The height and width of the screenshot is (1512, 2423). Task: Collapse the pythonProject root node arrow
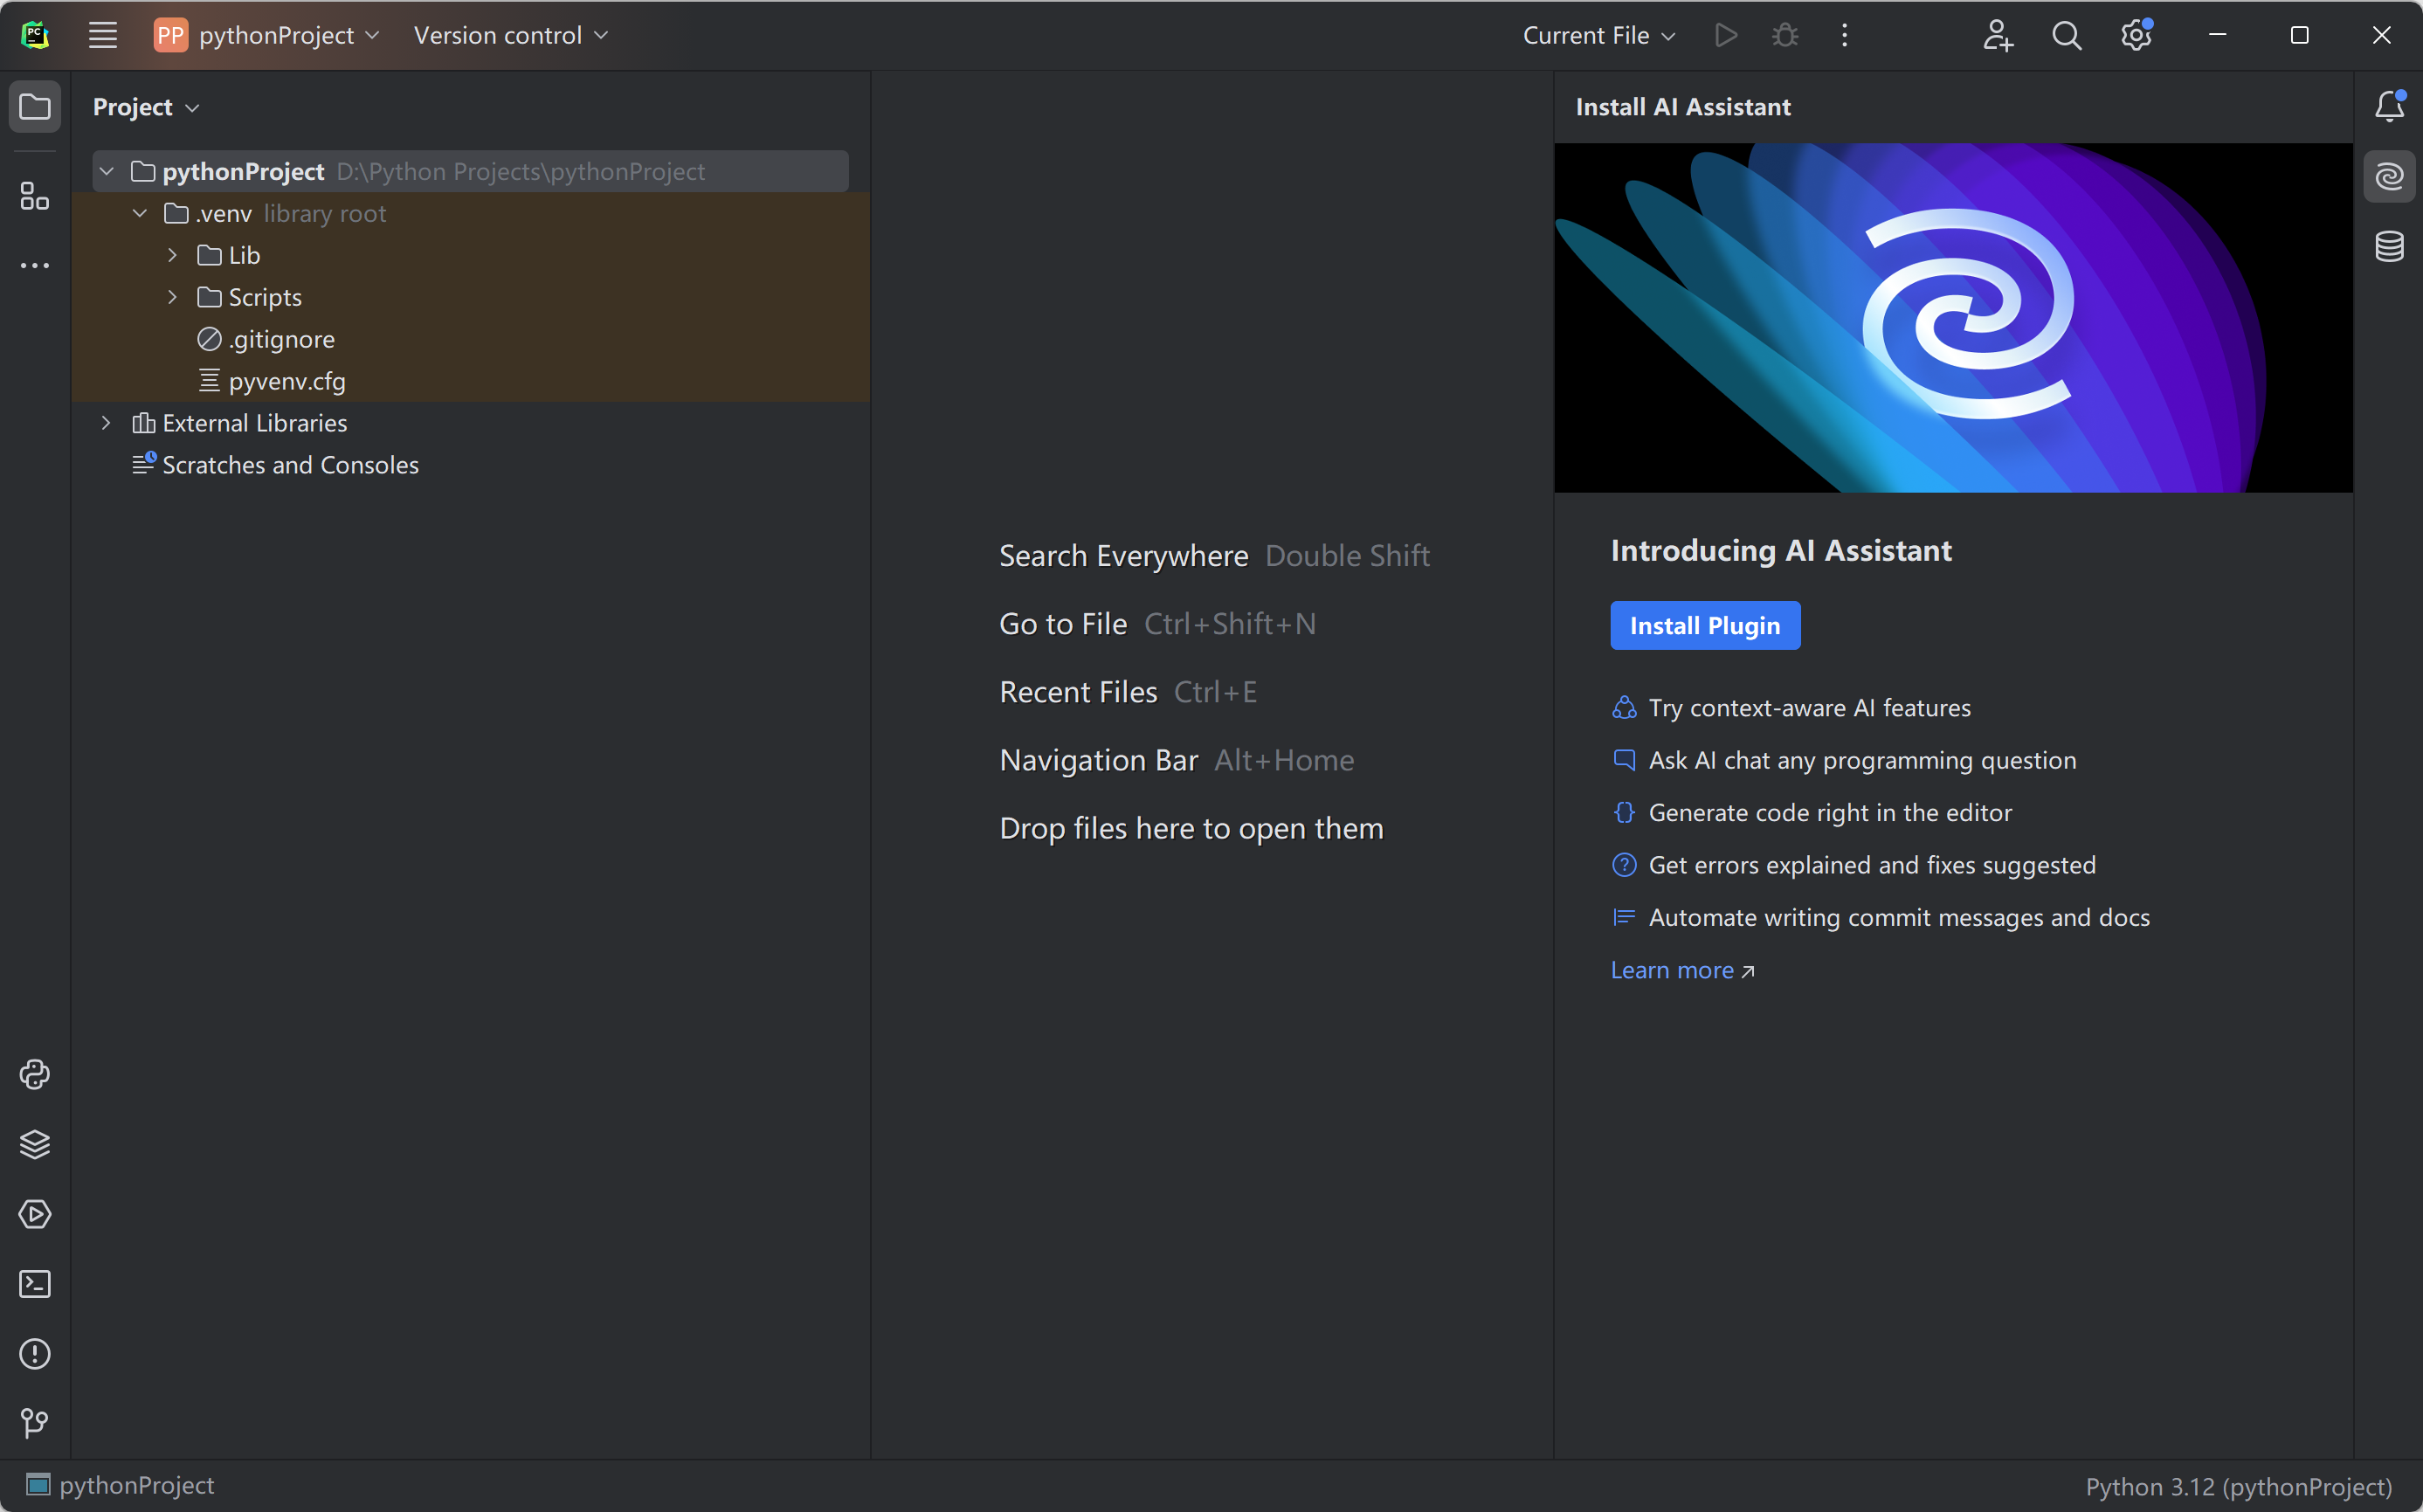click(107, 172)
